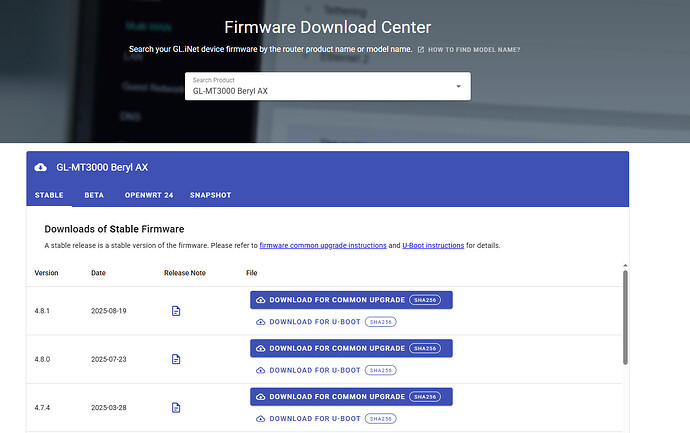Image resolution: width=690 pixels, height=433 pixels.
Task: Open release note icon for version 4.8.1
Action: pyautogui.click(x=176, y=311)
